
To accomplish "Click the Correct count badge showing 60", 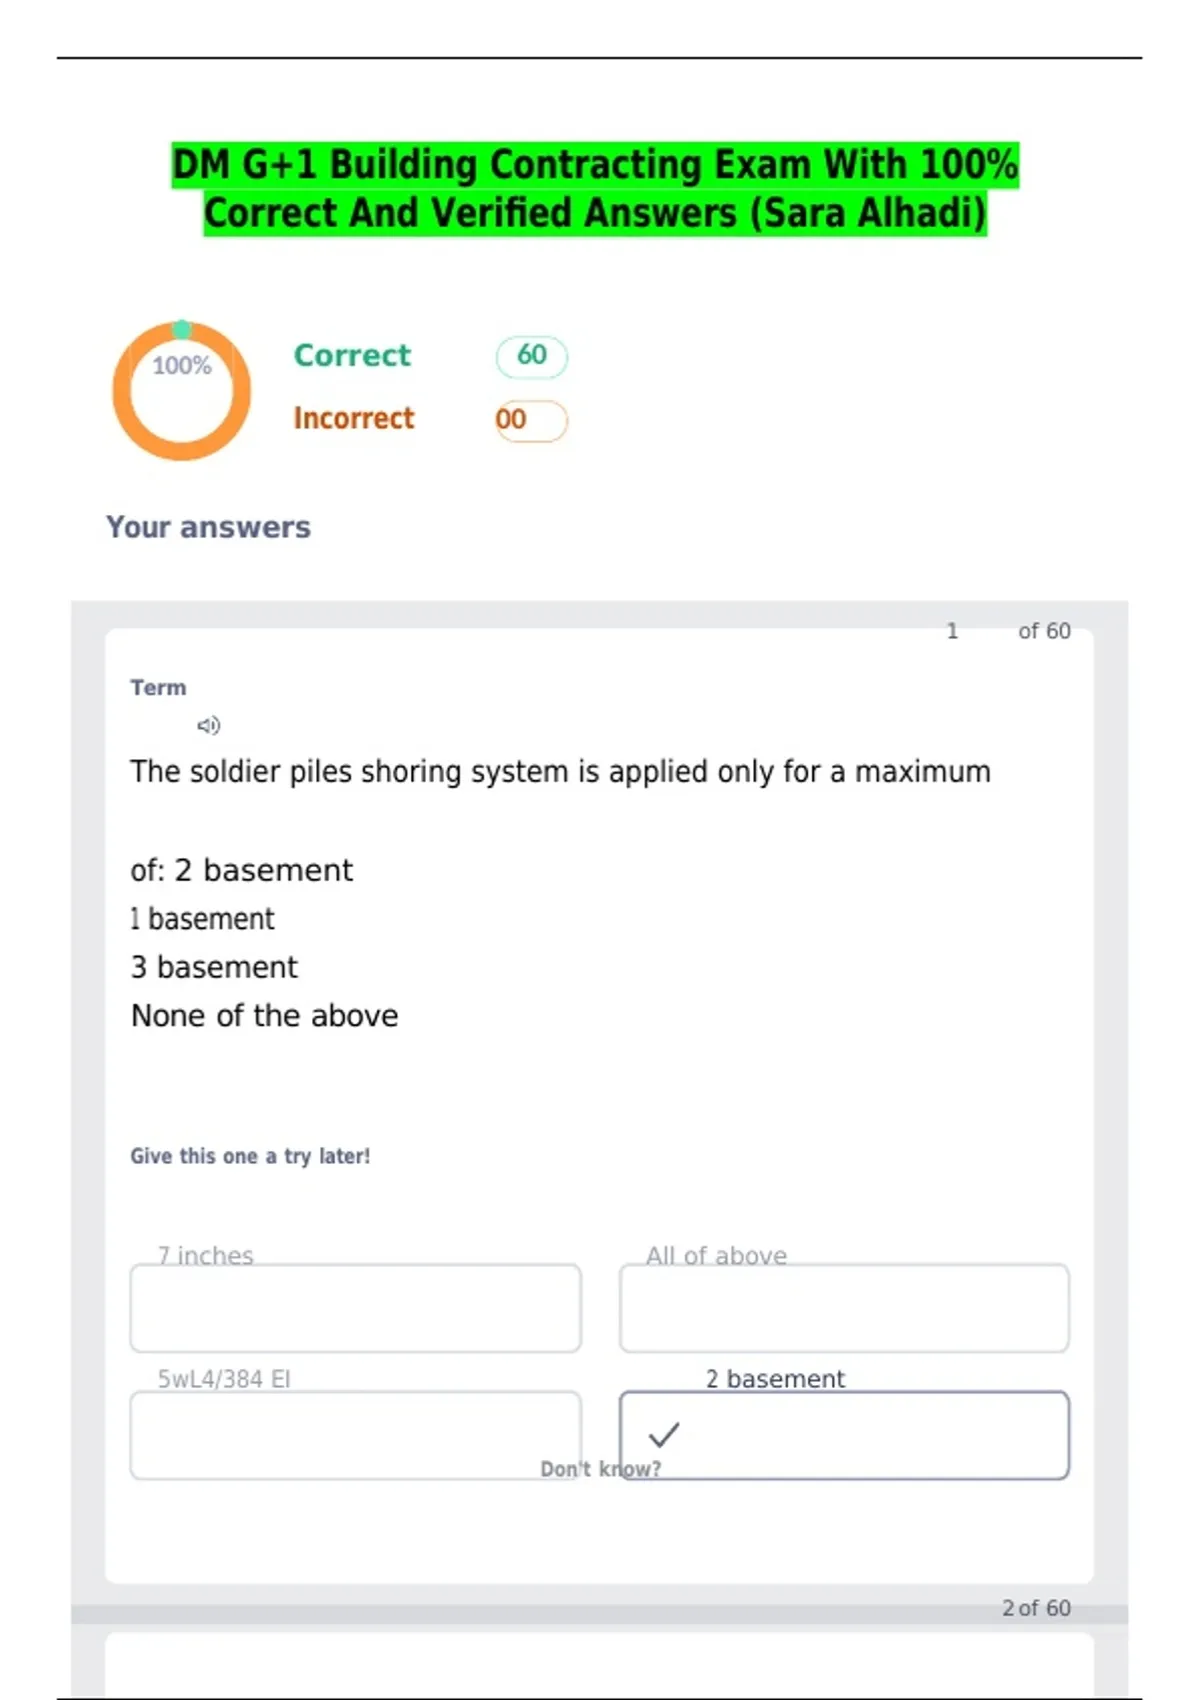I will click(x=532, y=356).
